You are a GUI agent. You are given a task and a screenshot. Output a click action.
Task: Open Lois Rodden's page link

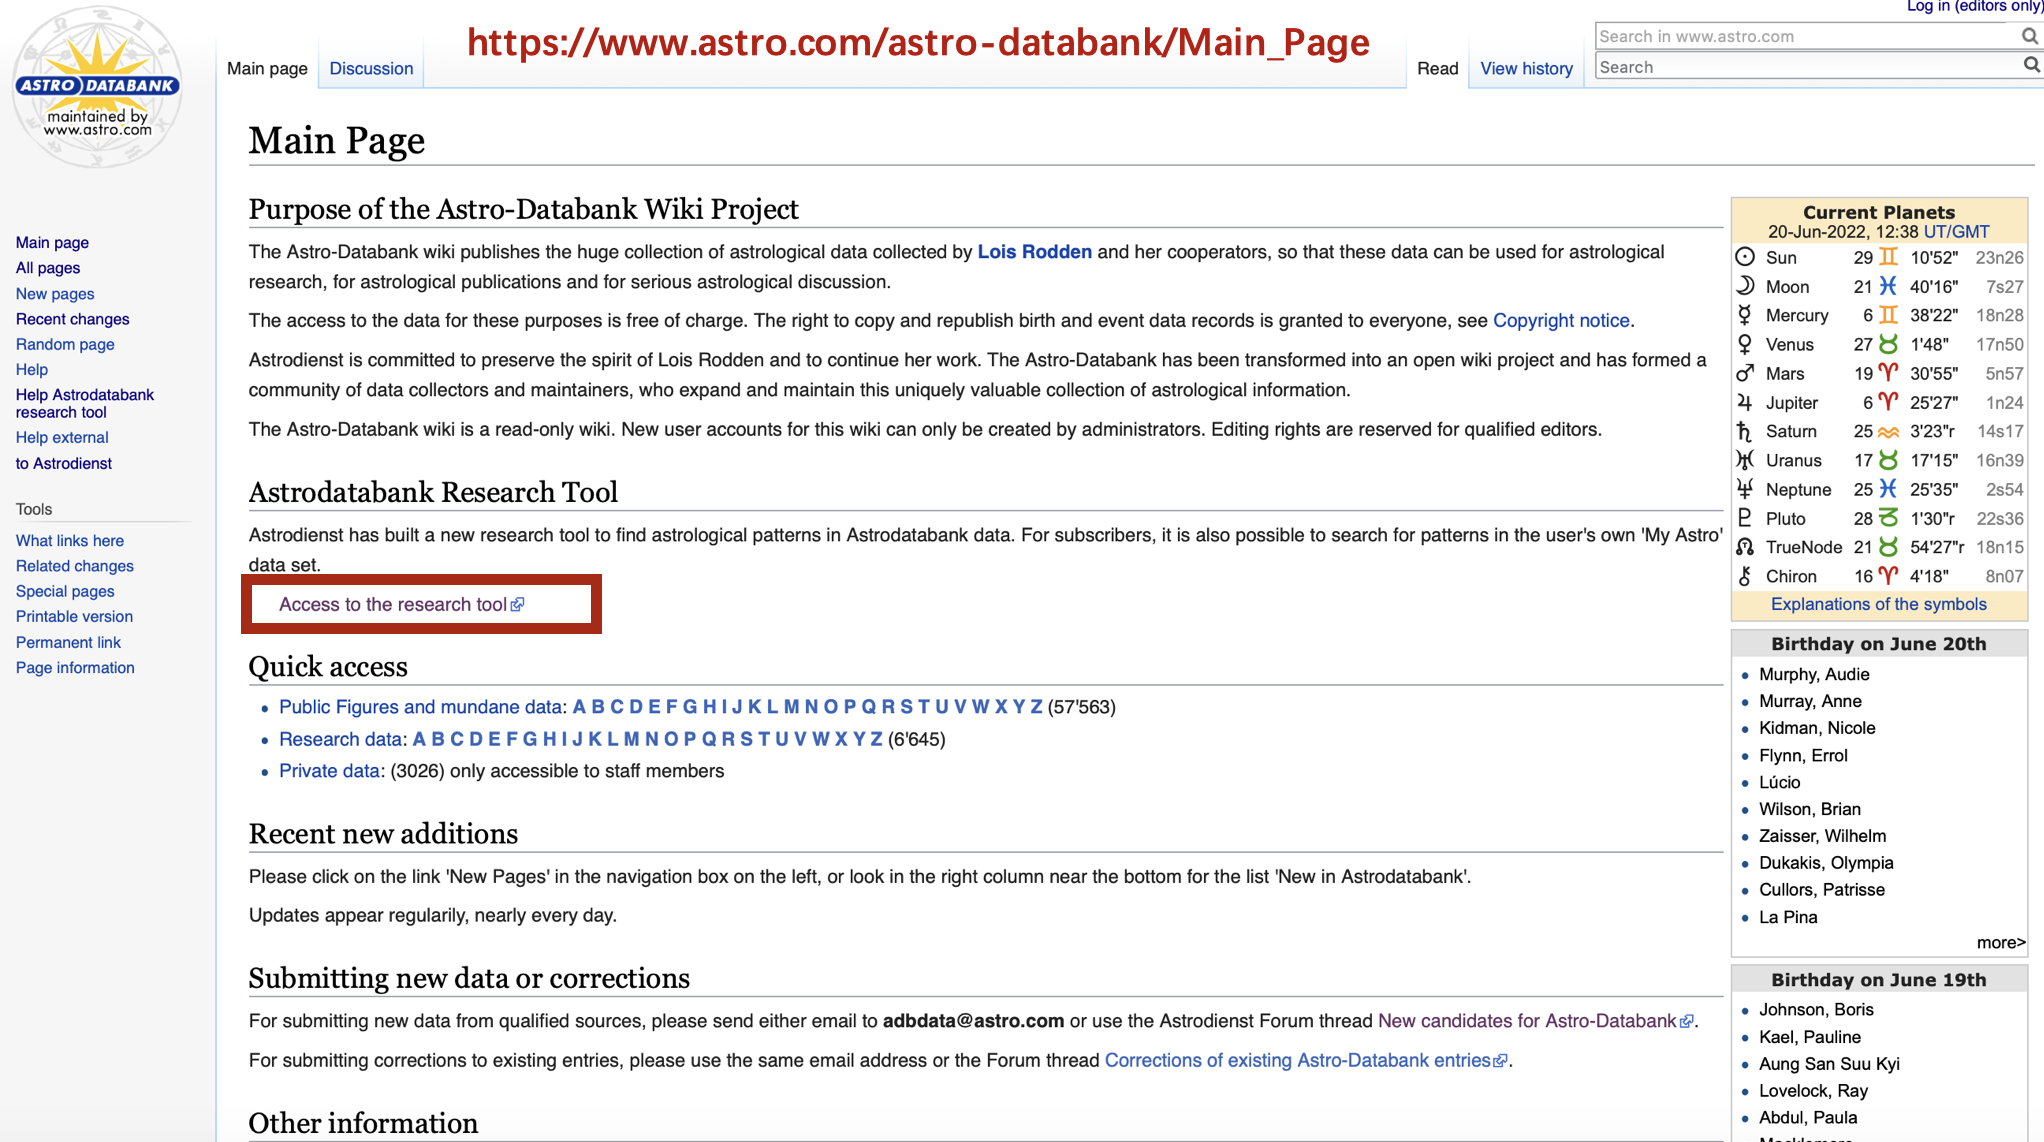(x=1034, y=252)
